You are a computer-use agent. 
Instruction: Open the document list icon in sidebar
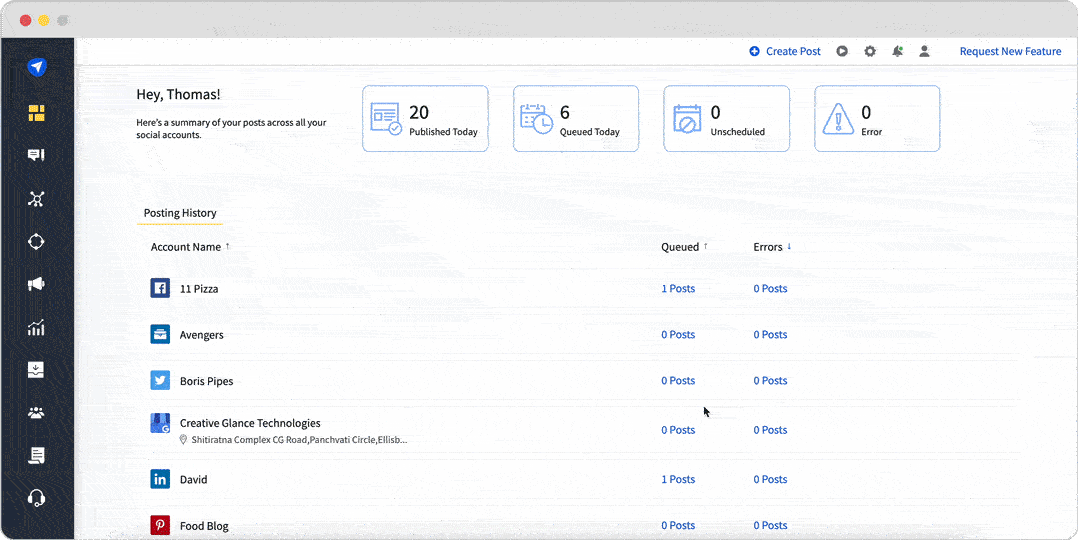36,455
